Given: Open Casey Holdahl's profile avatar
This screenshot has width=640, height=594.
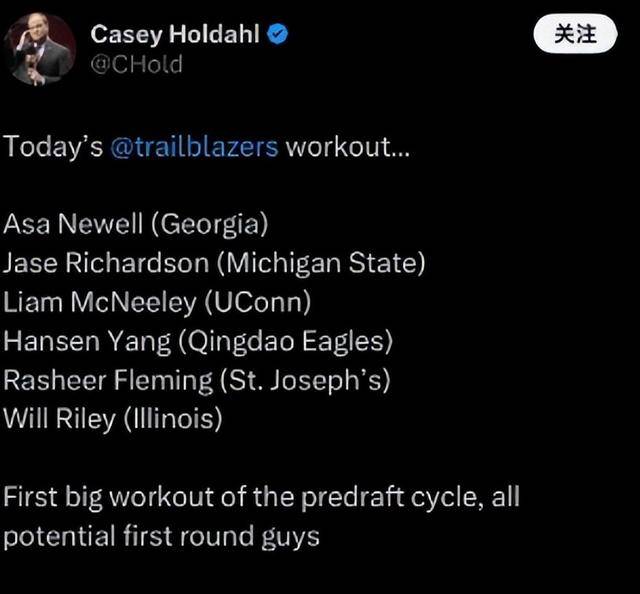Looking at the screenshot, I should click(x=40, y=49).
